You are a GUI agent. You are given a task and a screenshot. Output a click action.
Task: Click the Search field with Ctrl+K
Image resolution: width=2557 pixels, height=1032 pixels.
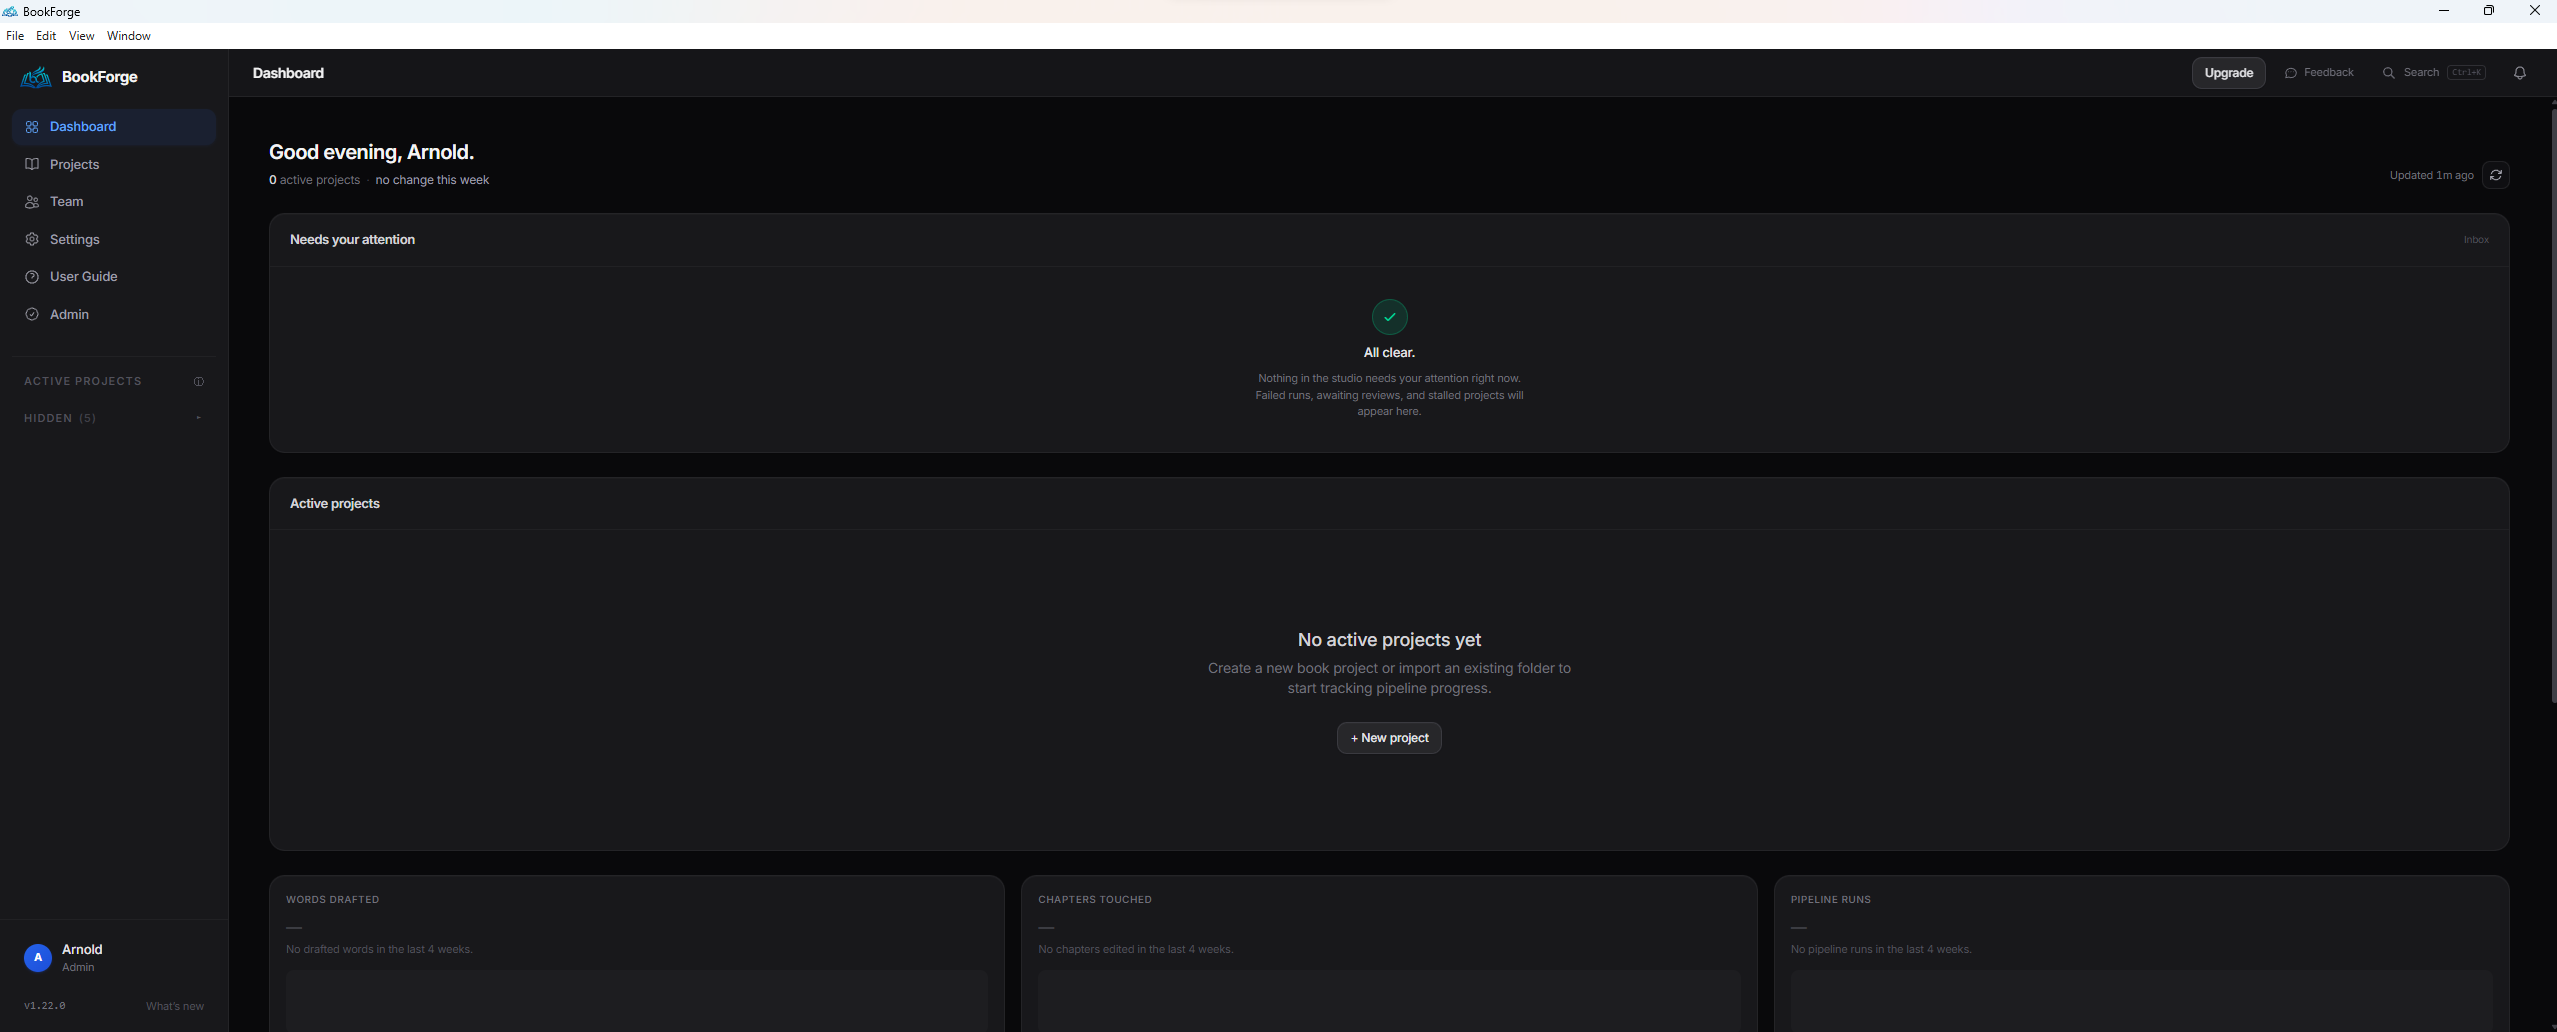point(2434,73)
